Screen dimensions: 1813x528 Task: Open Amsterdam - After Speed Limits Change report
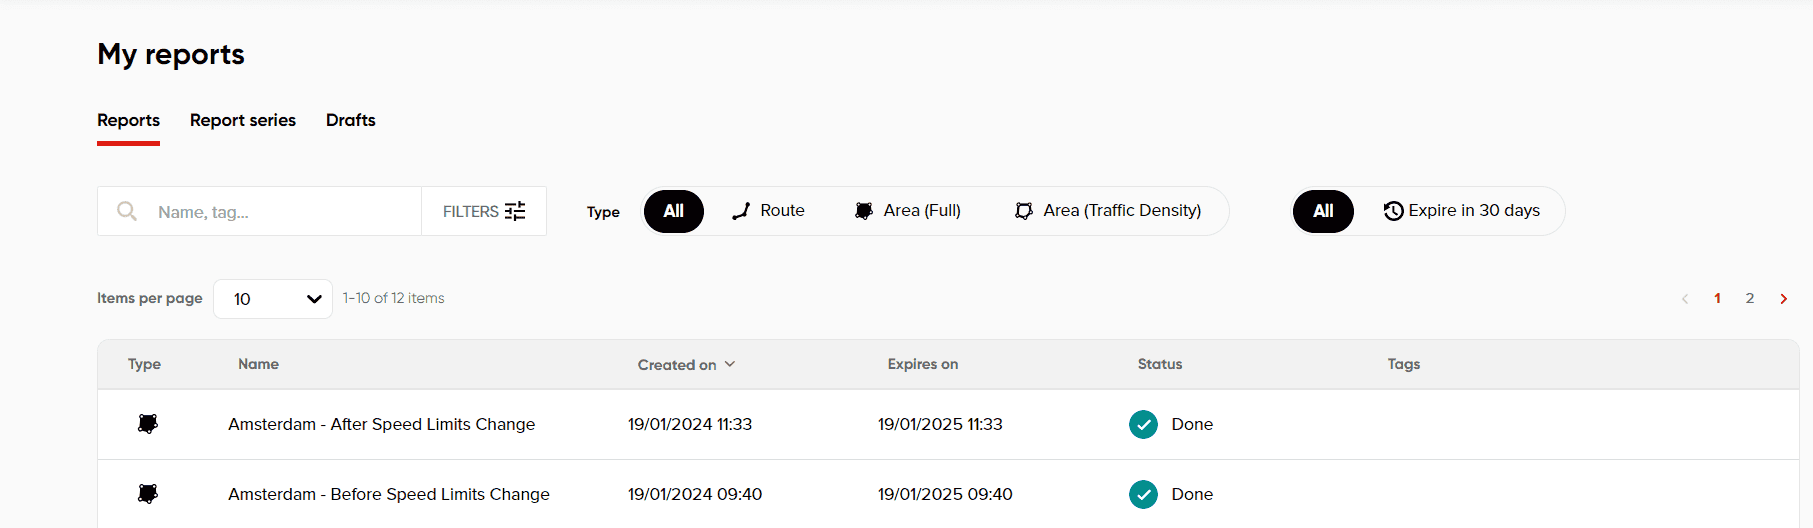tap(381, 424)
